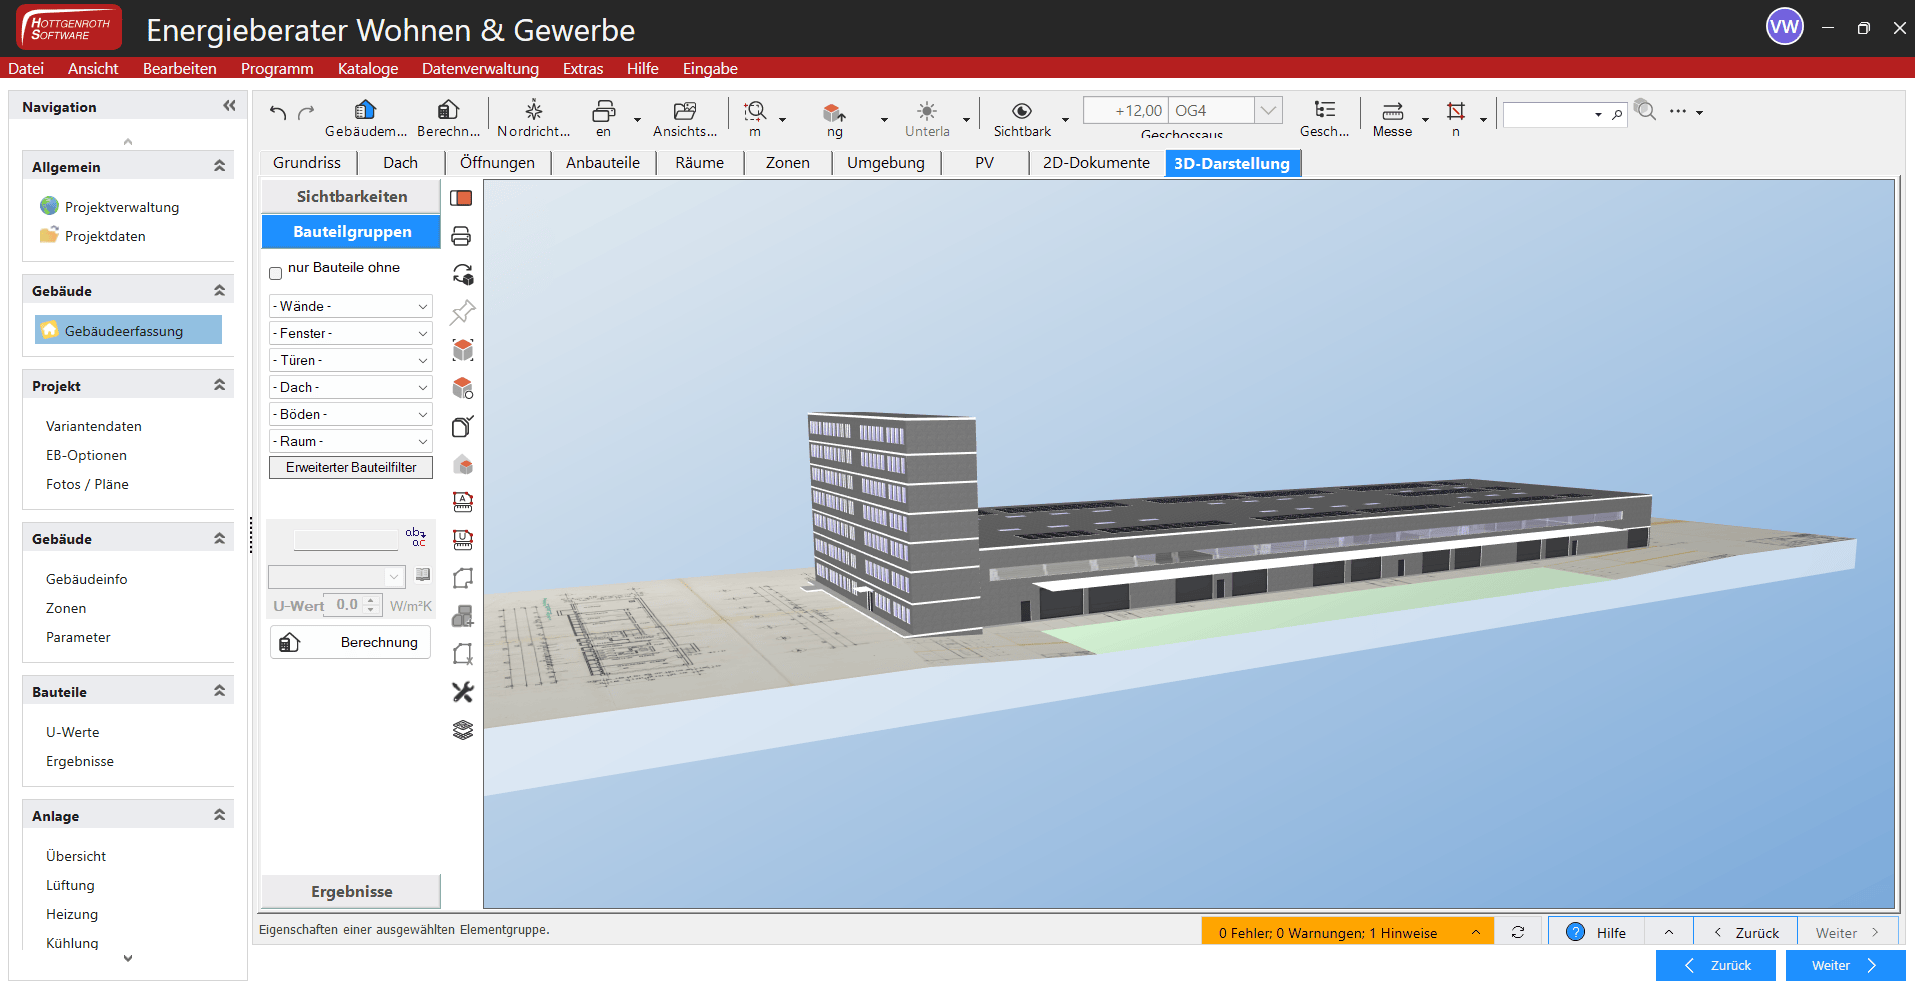
Task: Click the blue Weiter button
Action: click(1845, 965)
